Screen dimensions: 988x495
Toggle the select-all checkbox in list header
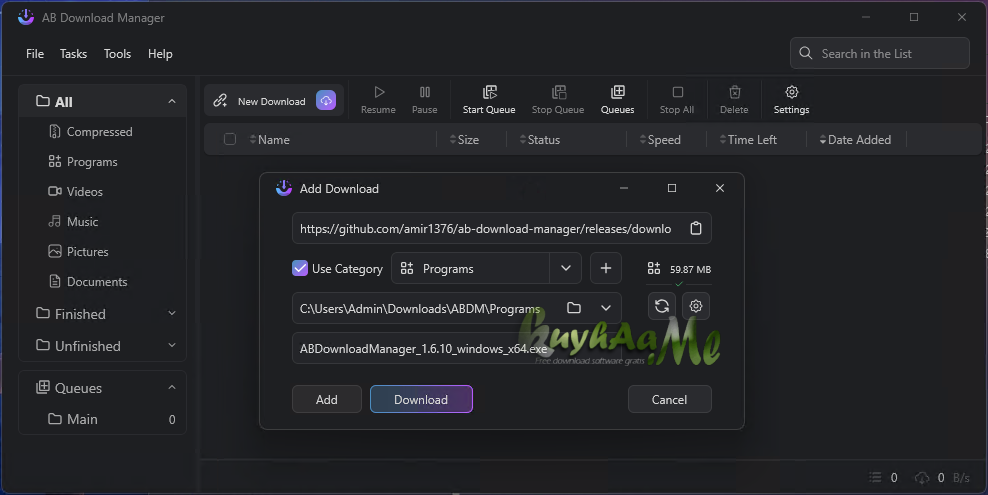(230, 139)
